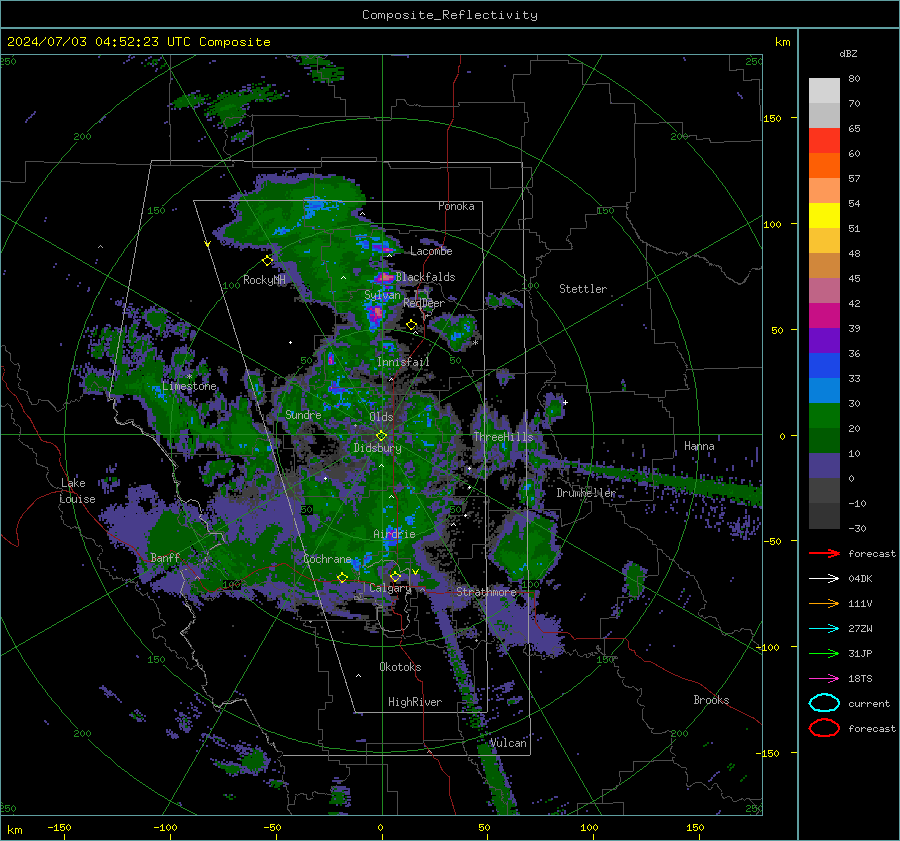Click the Sundre town label
This screenshot has width=900, height=841.
click(x=303, y=414)
